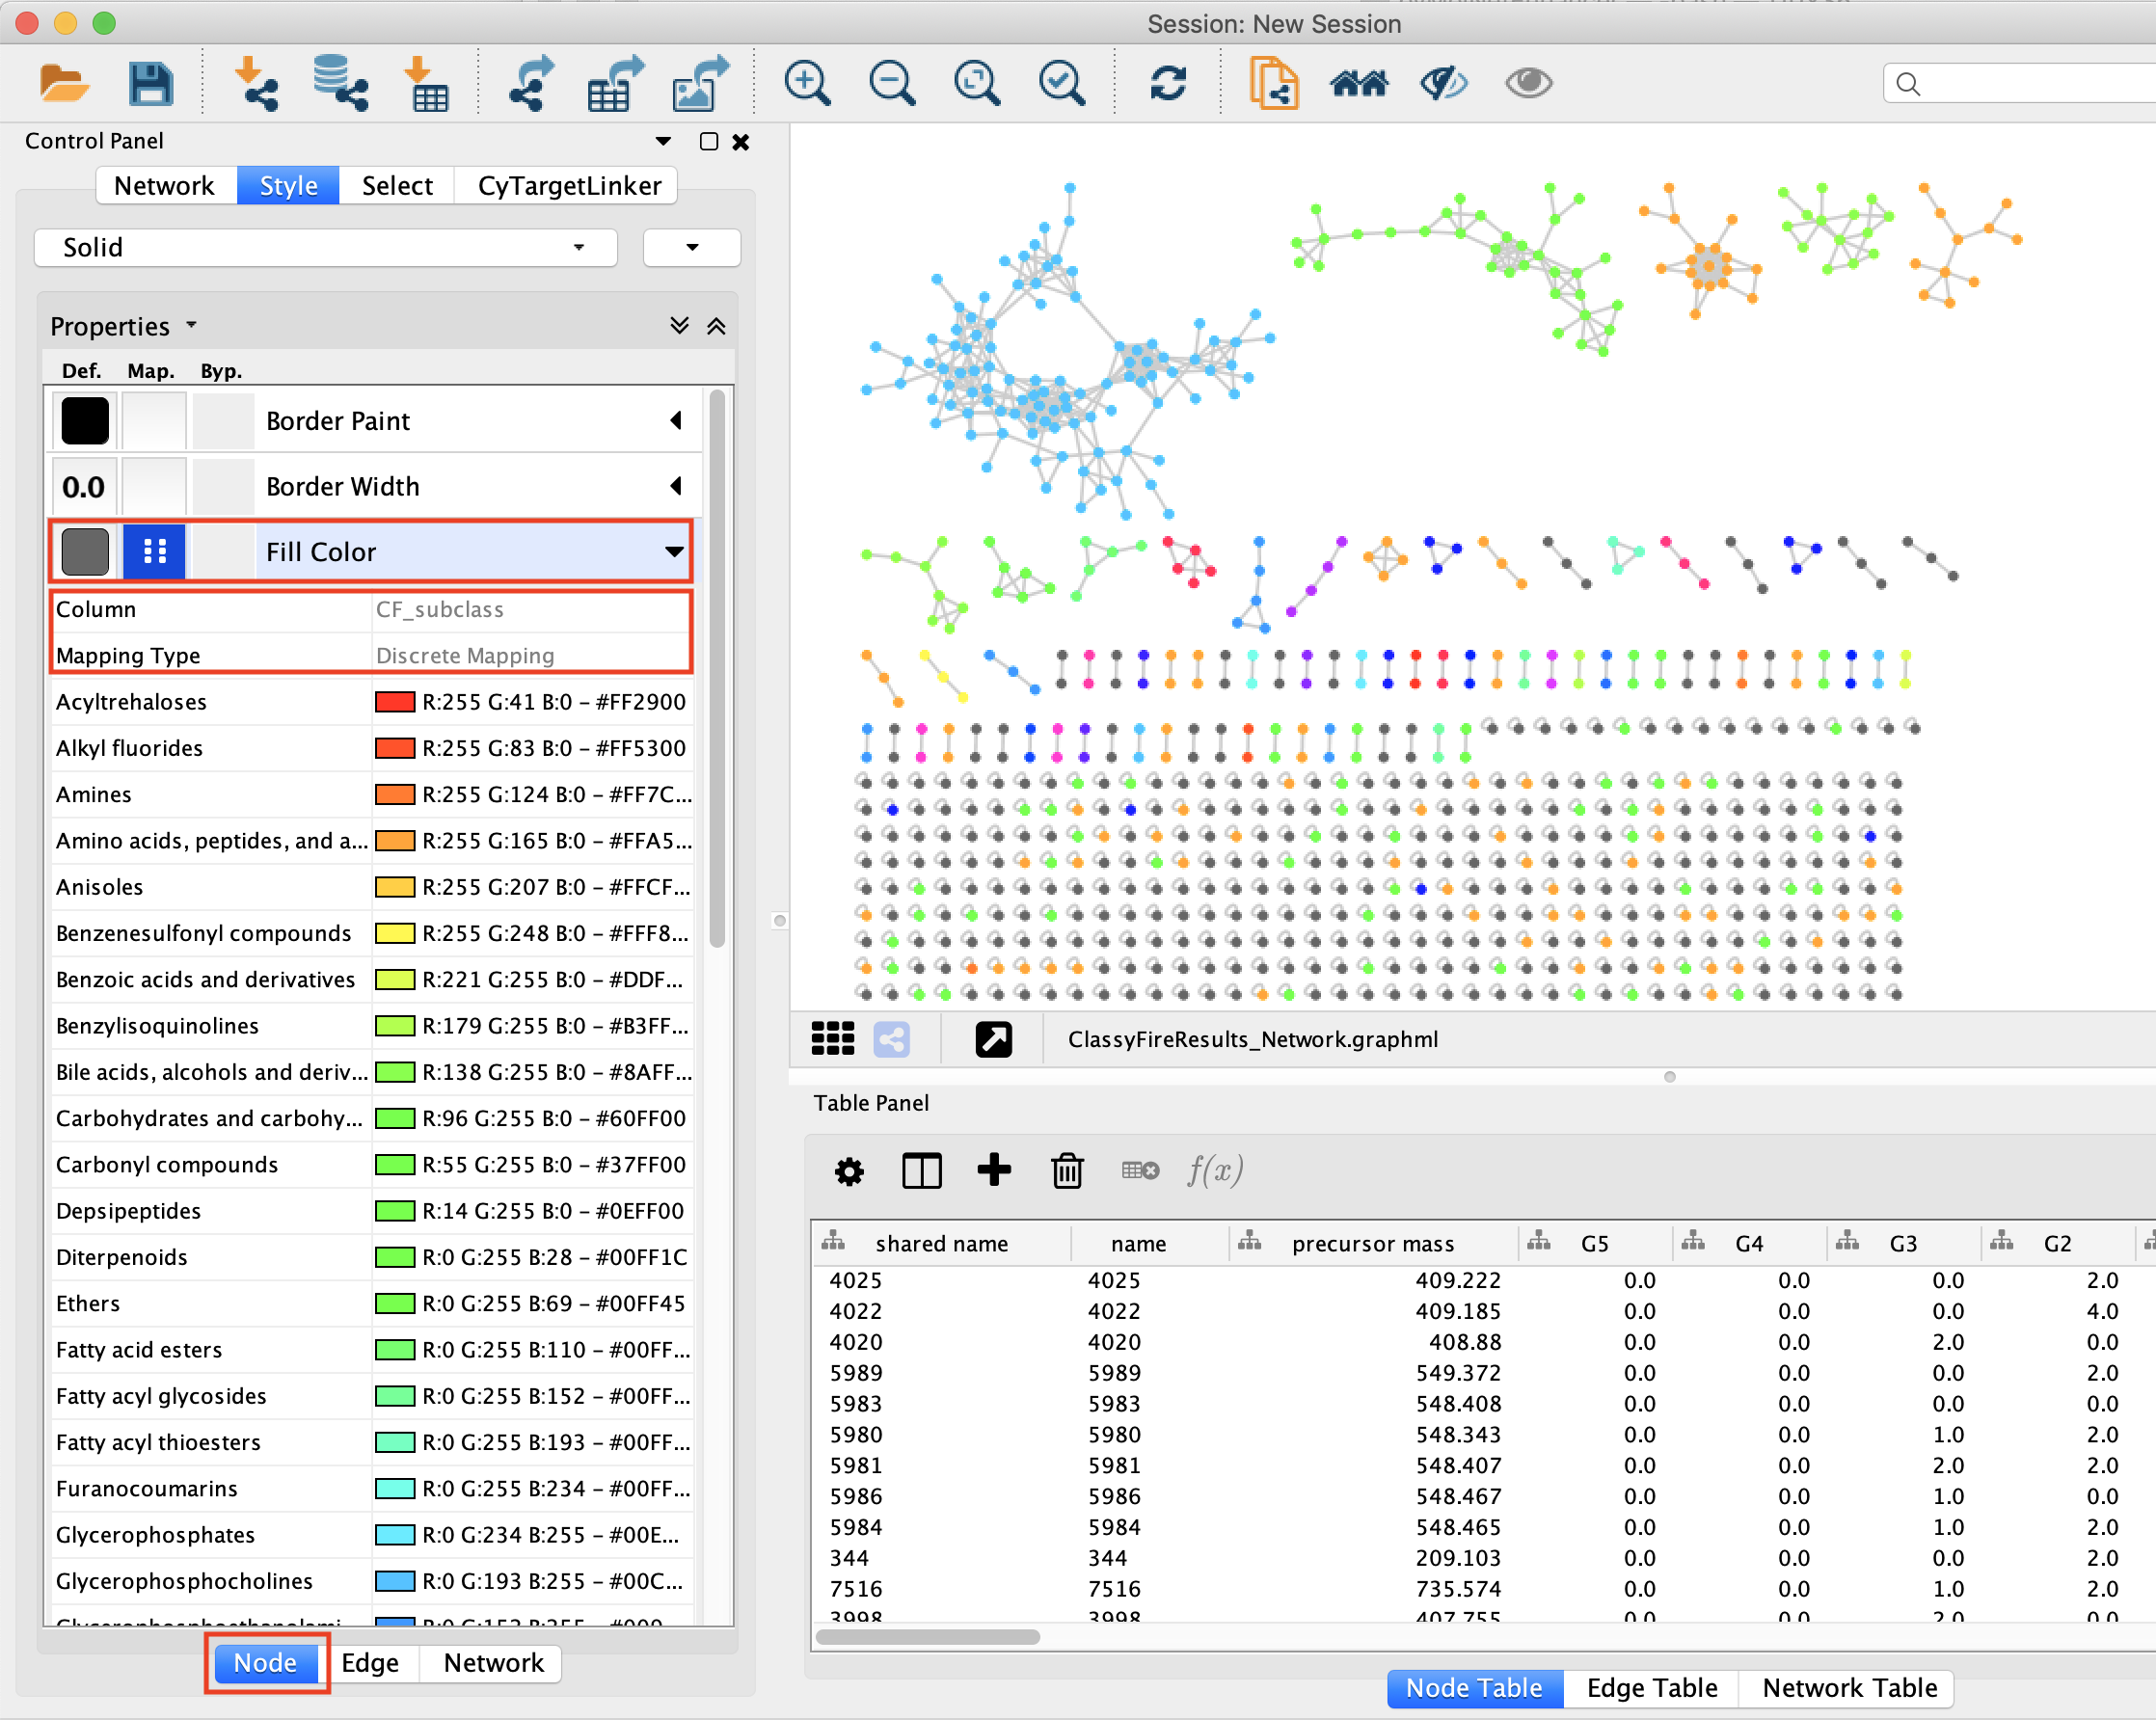Click the First Neighbors houses icon
Viewport: 2156px width, 1720px height.
[x=1358, y=84]
